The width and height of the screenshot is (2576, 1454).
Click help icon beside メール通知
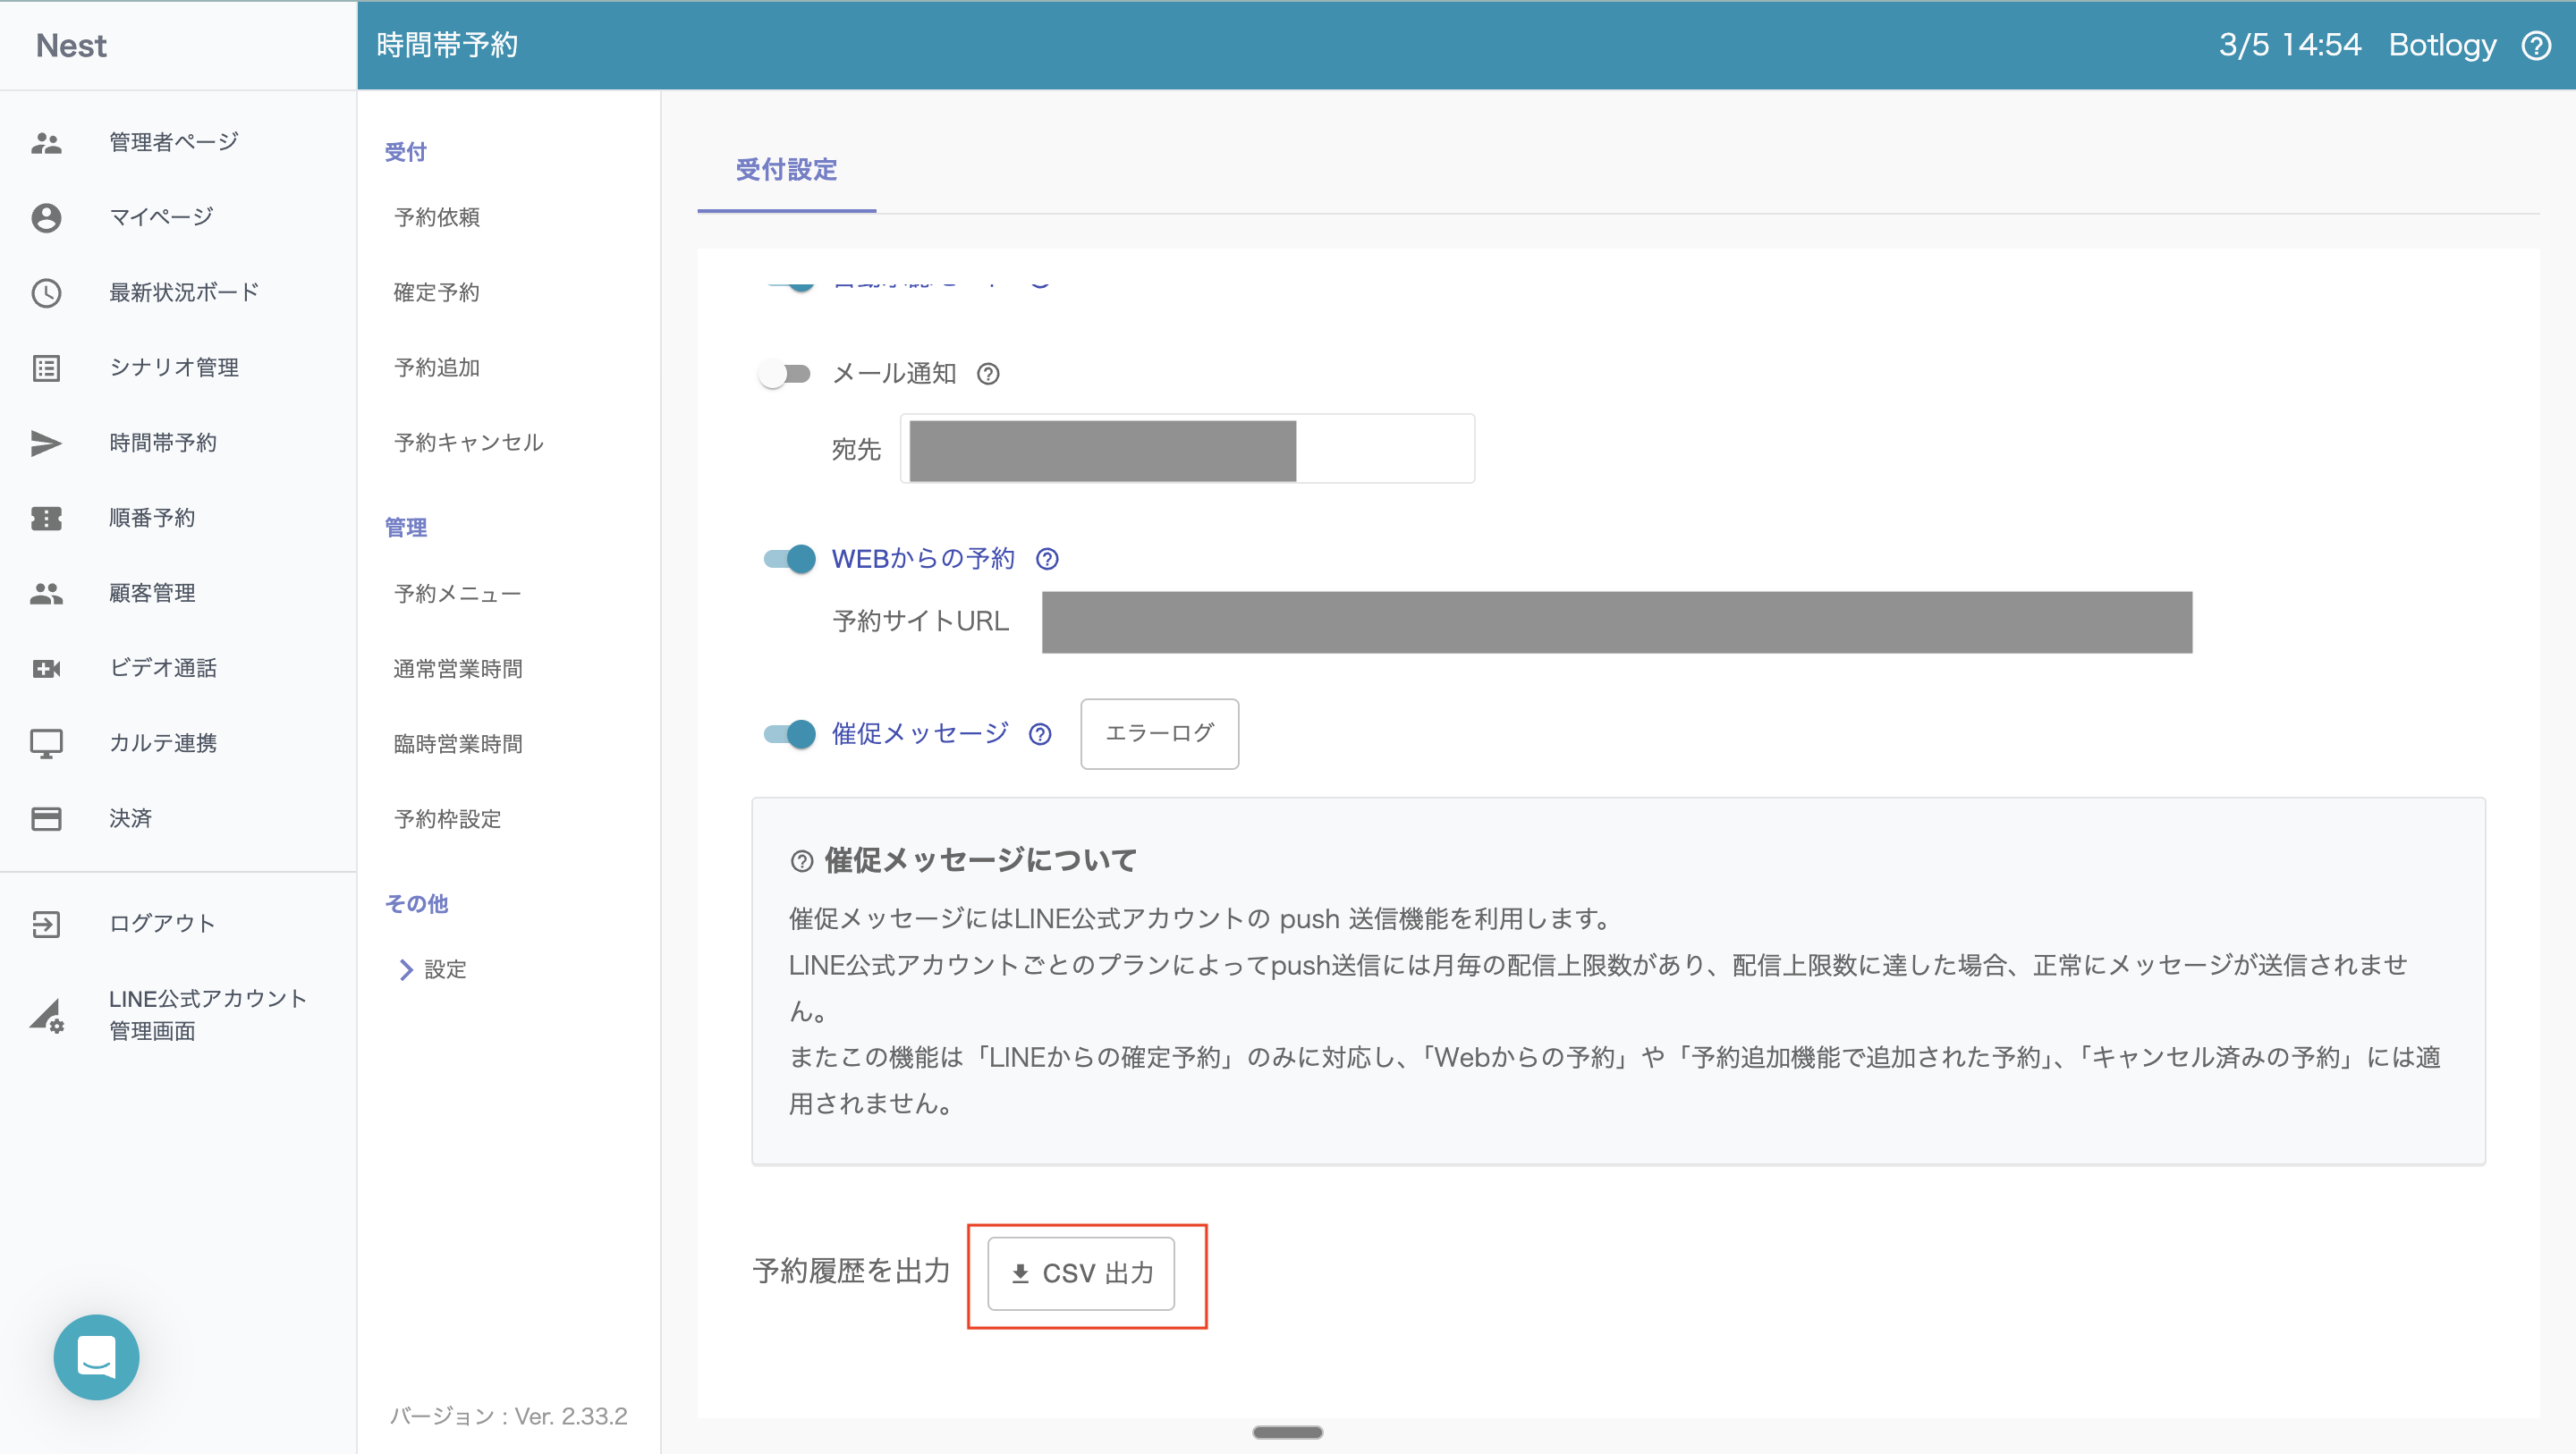988,374
